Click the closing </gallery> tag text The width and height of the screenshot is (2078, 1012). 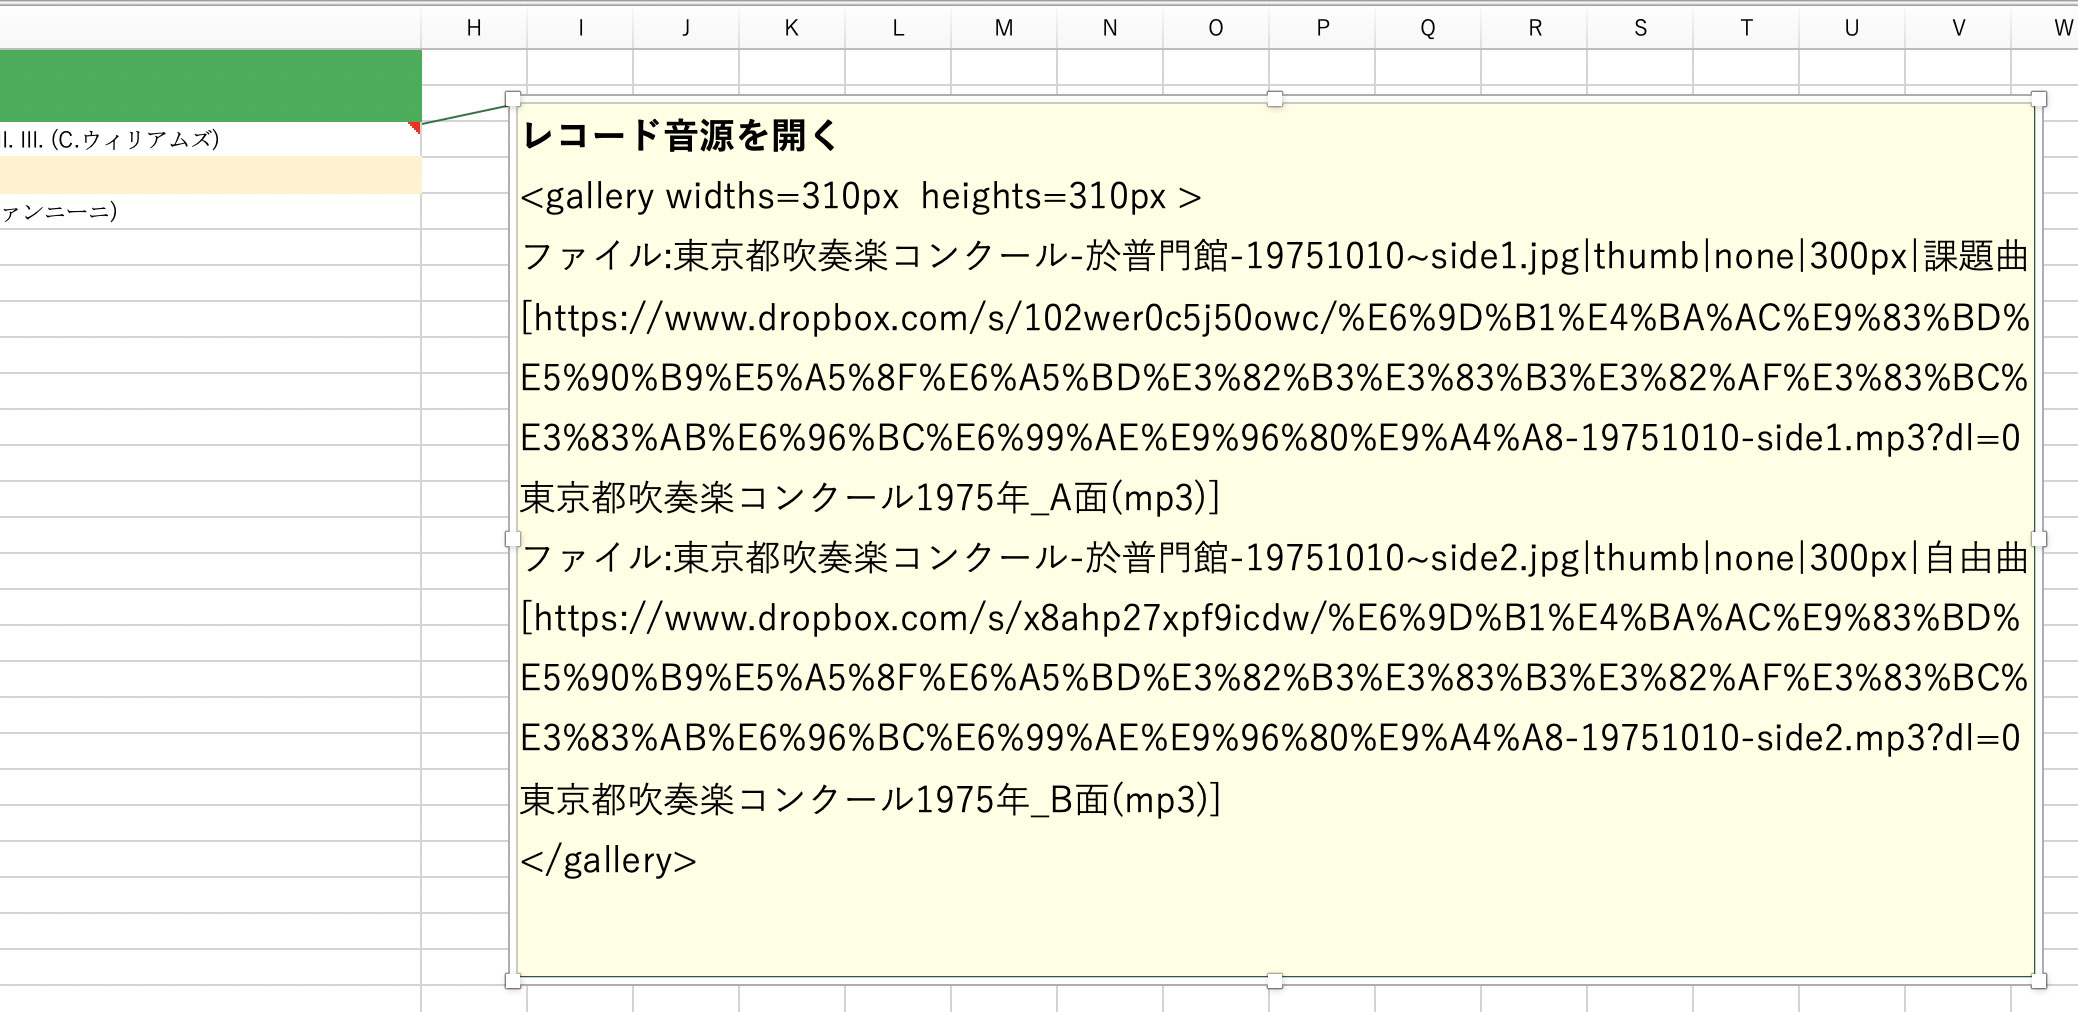click(x=608, y=860)
